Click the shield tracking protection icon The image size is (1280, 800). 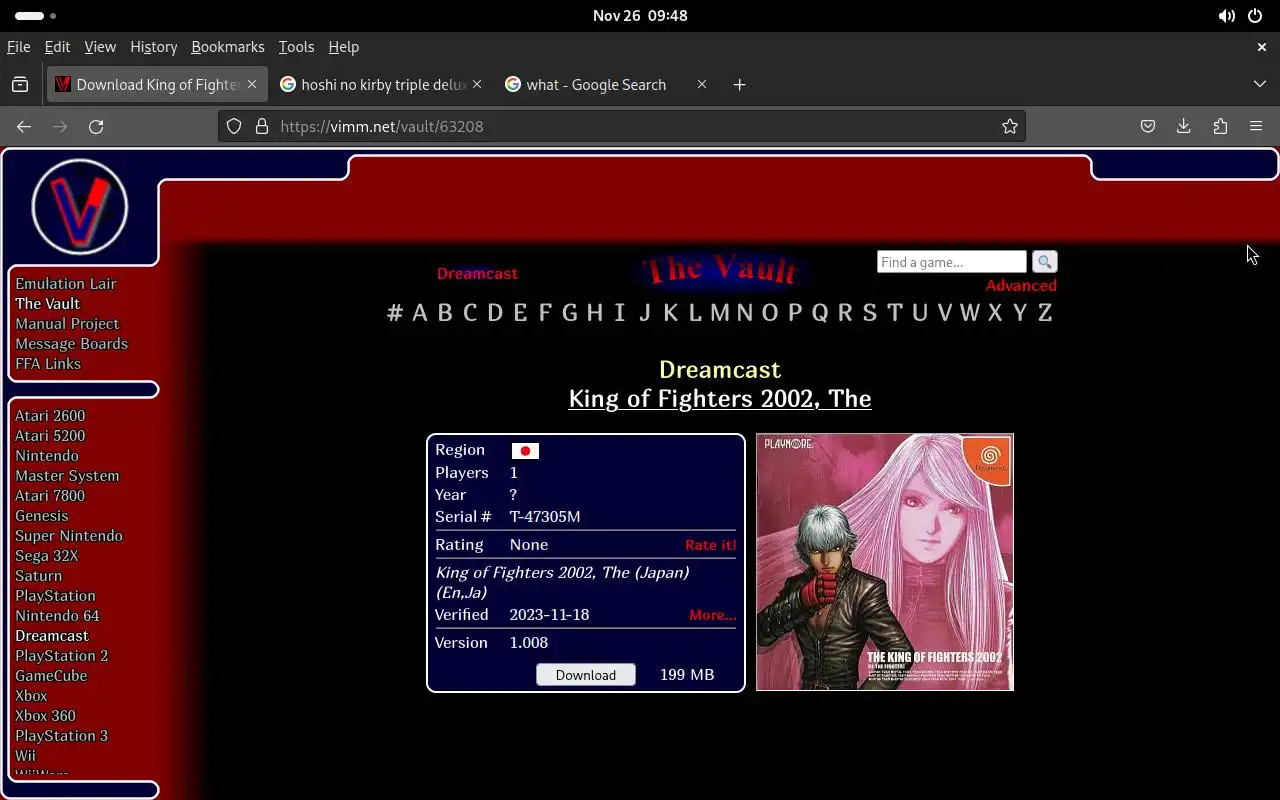pos(234,126)
